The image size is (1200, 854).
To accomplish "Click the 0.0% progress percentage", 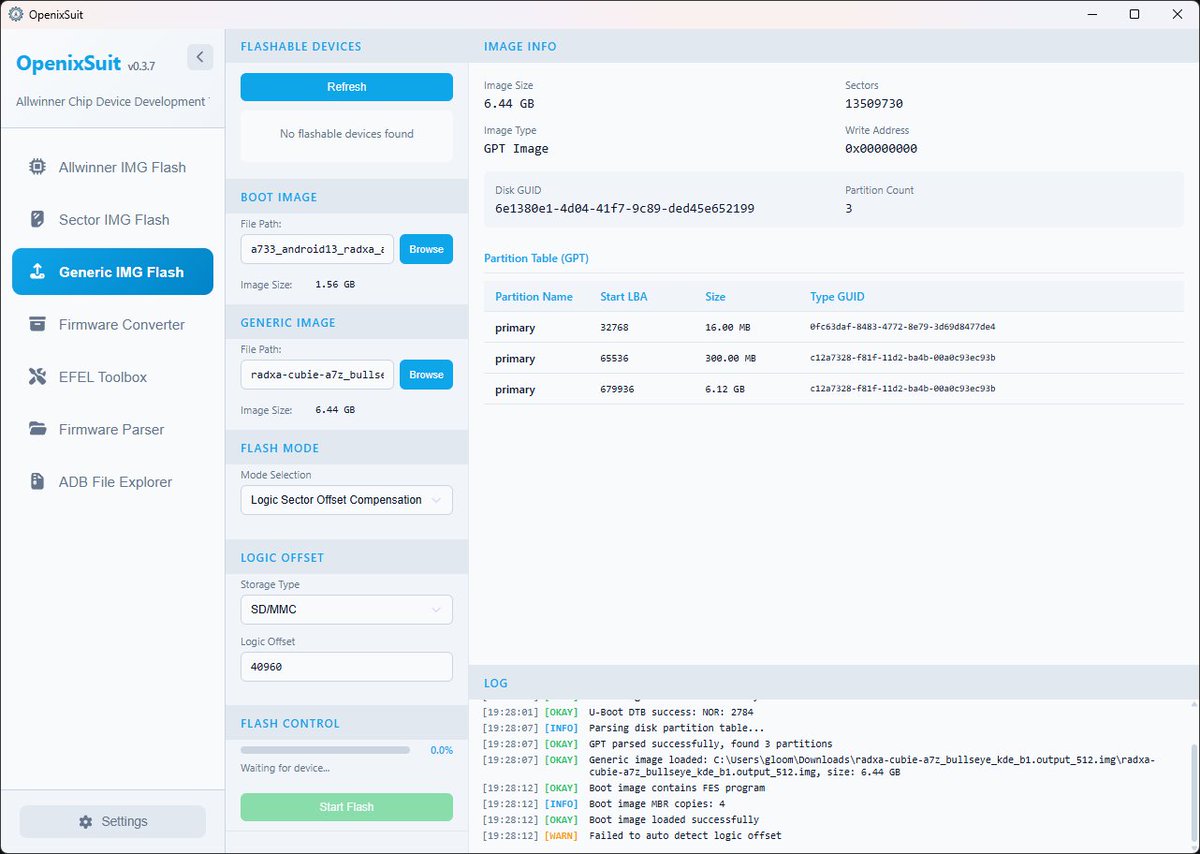I will [441, 750].
